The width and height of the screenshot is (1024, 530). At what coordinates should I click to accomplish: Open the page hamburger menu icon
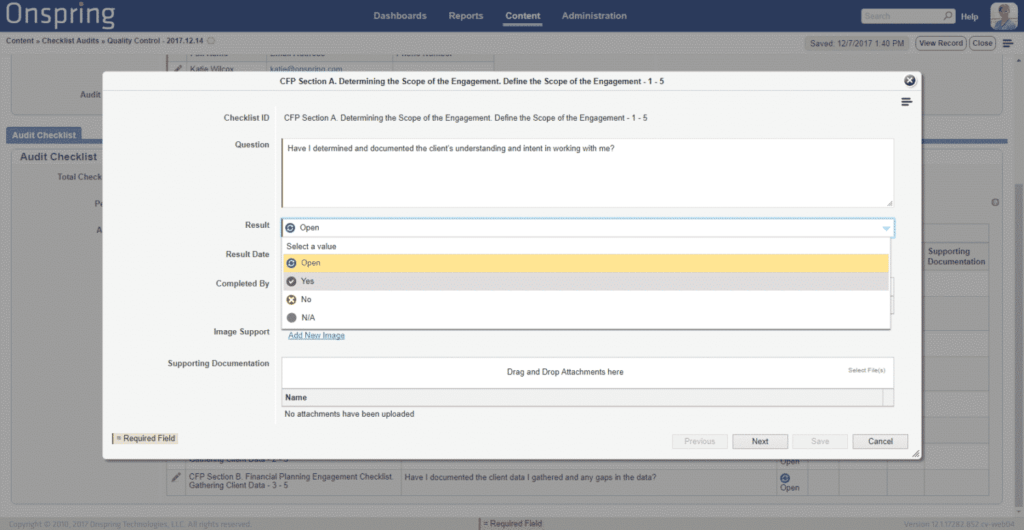[x=1008, y=43]
